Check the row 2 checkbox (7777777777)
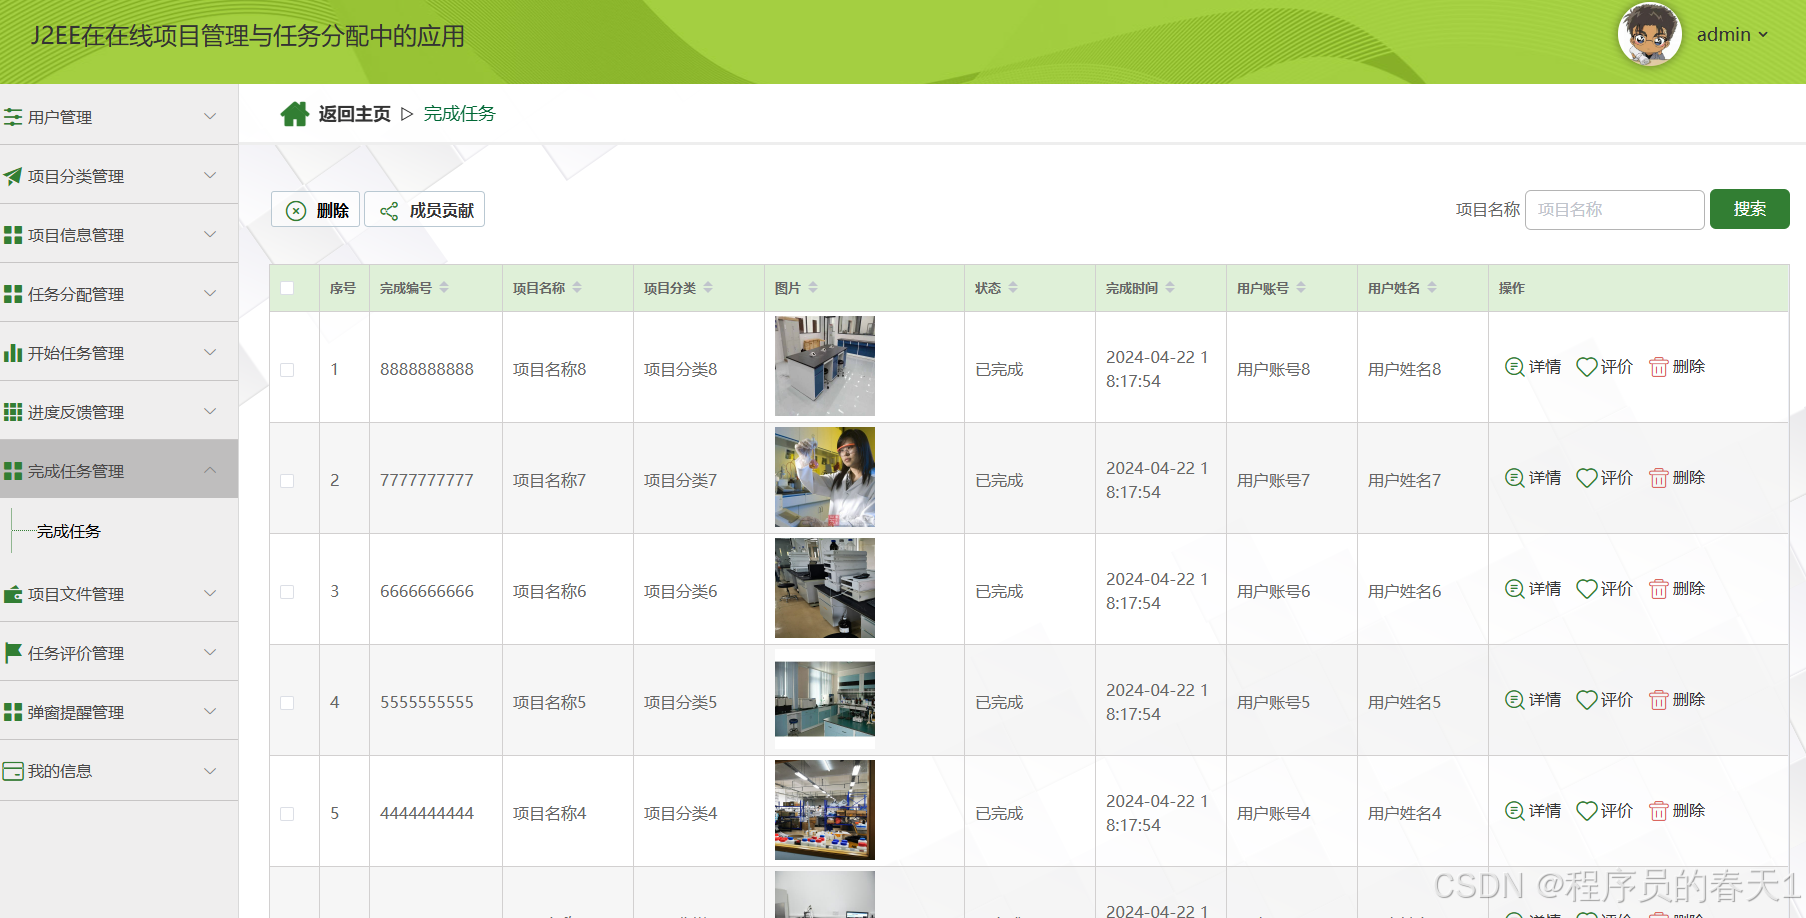Screen dimensions: 1806x918 pyautogui.click(x=287, y=481)
